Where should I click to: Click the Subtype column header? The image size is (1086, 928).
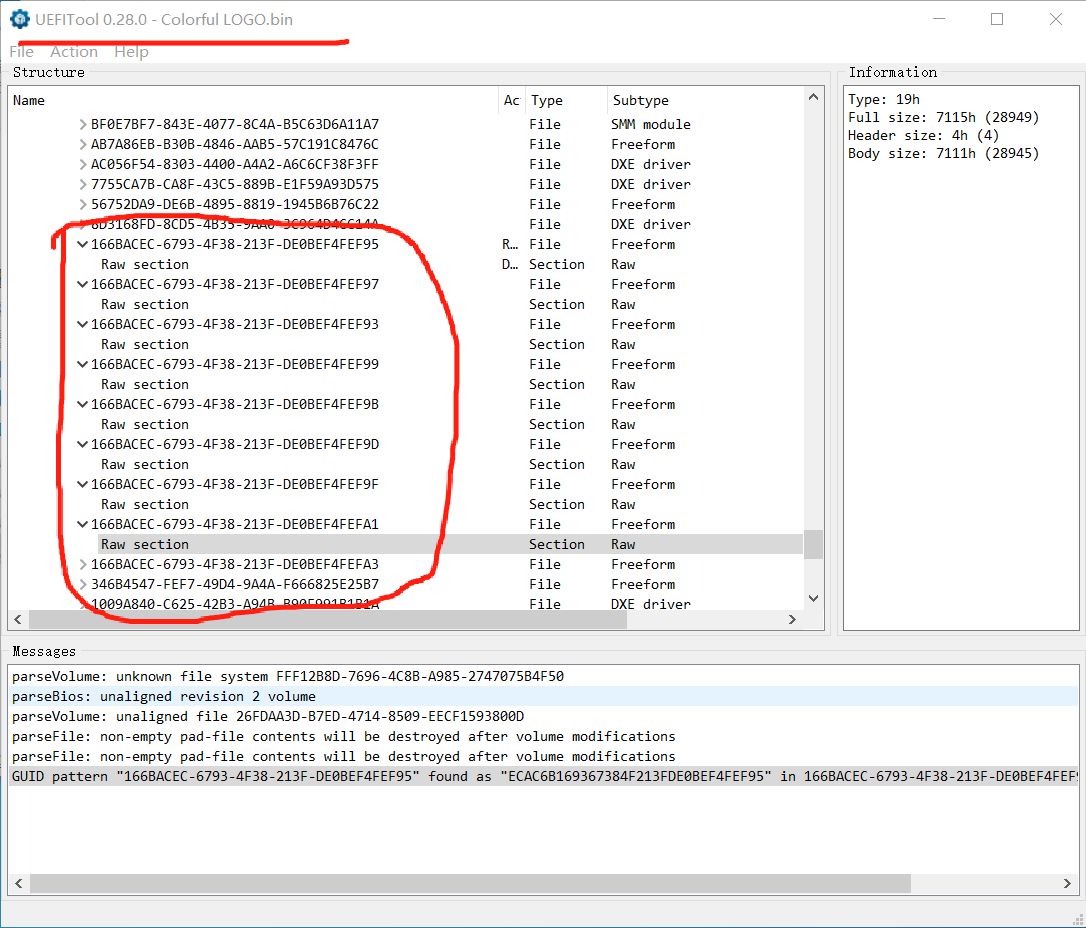pyautogui.click(x=705, y=100)
